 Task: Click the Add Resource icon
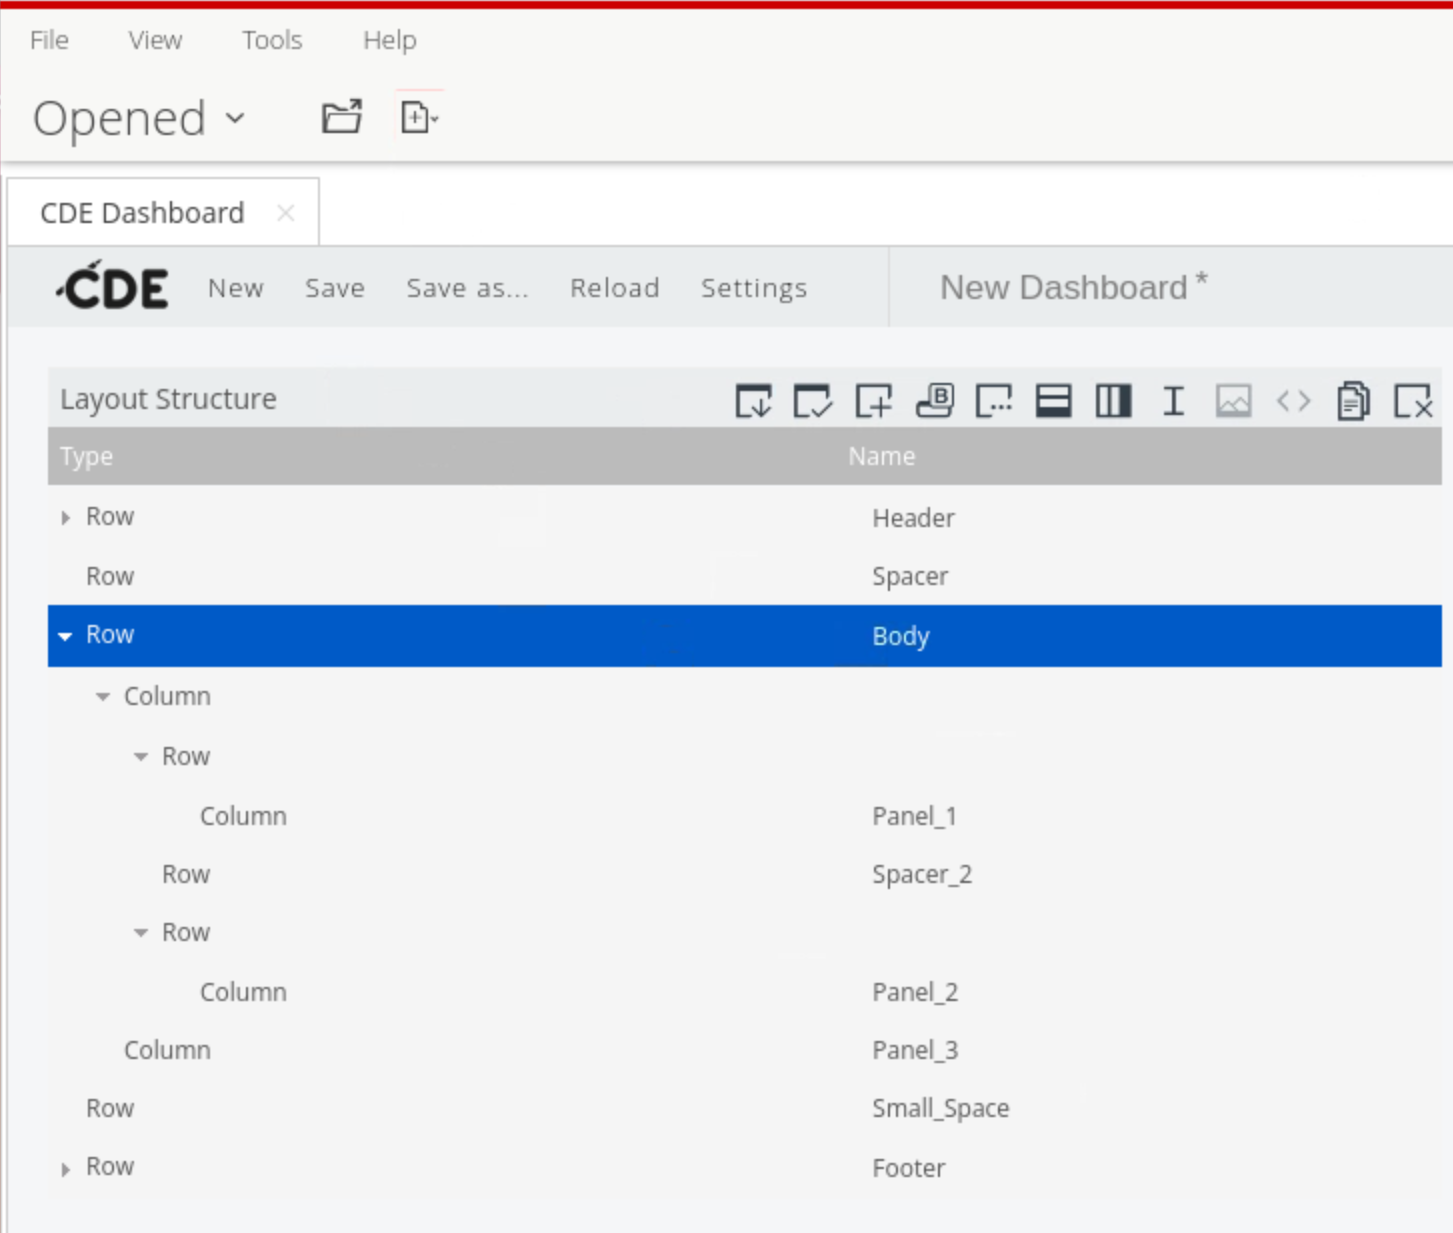coord(873,401)
